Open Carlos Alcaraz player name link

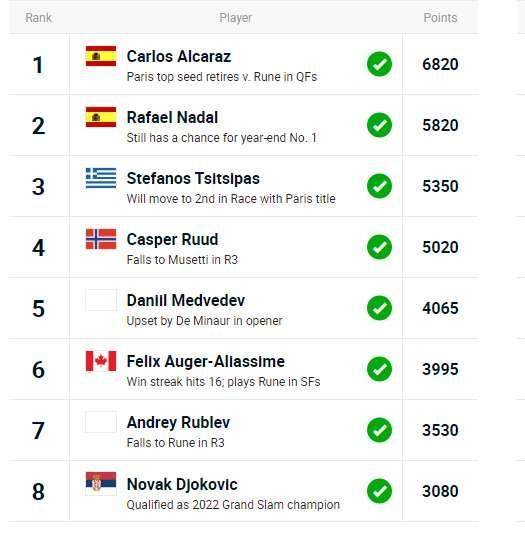point(179,57)
